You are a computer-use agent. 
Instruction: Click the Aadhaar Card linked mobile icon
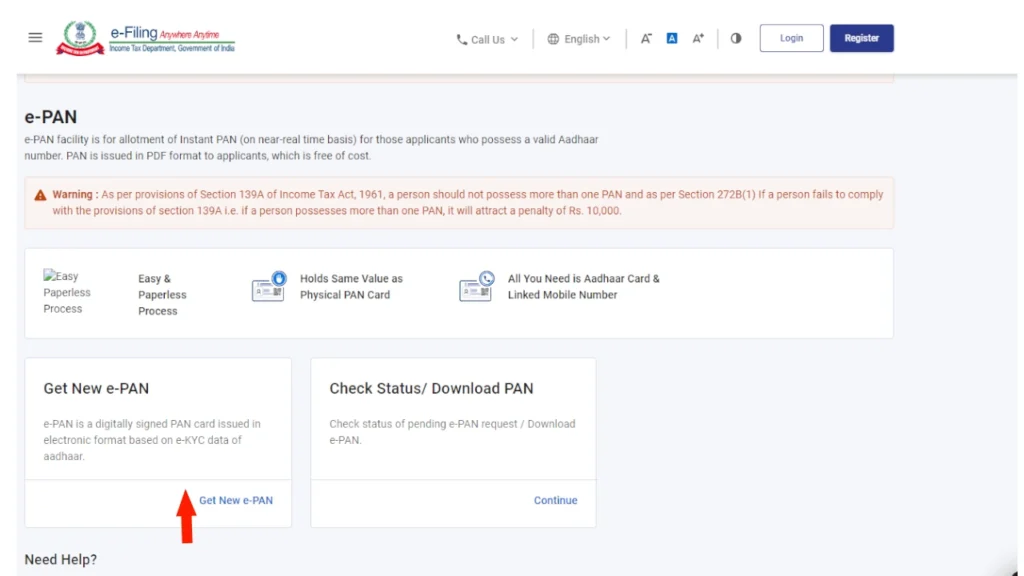click(x=477, y=287)
